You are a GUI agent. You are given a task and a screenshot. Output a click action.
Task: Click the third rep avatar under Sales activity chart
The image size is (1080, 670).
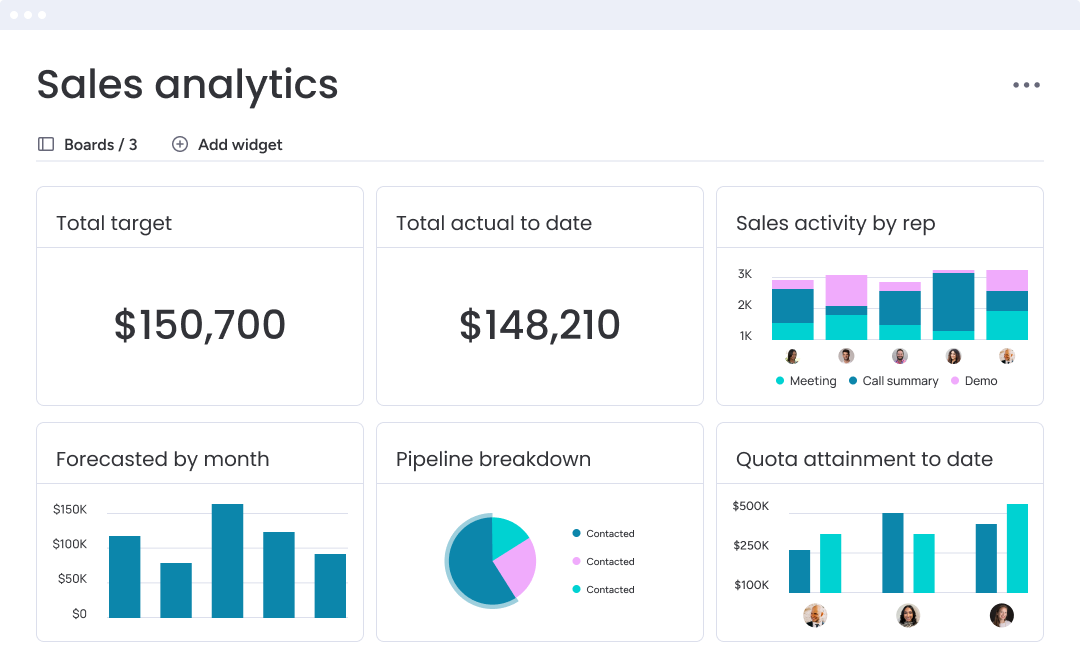899,356
